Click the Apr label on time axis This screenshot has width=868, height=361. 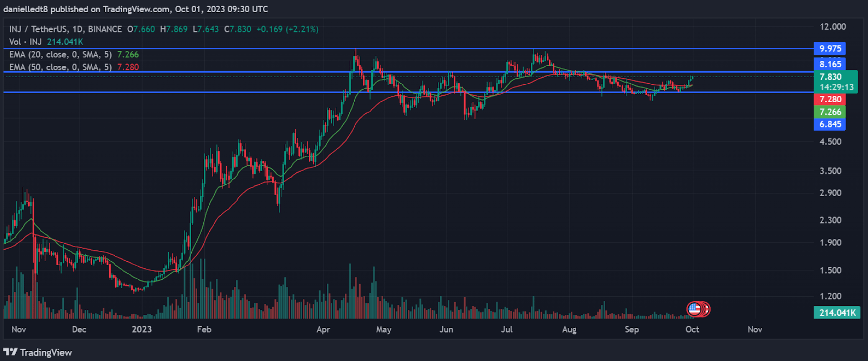pyautogui.click(x=324, y=329)
